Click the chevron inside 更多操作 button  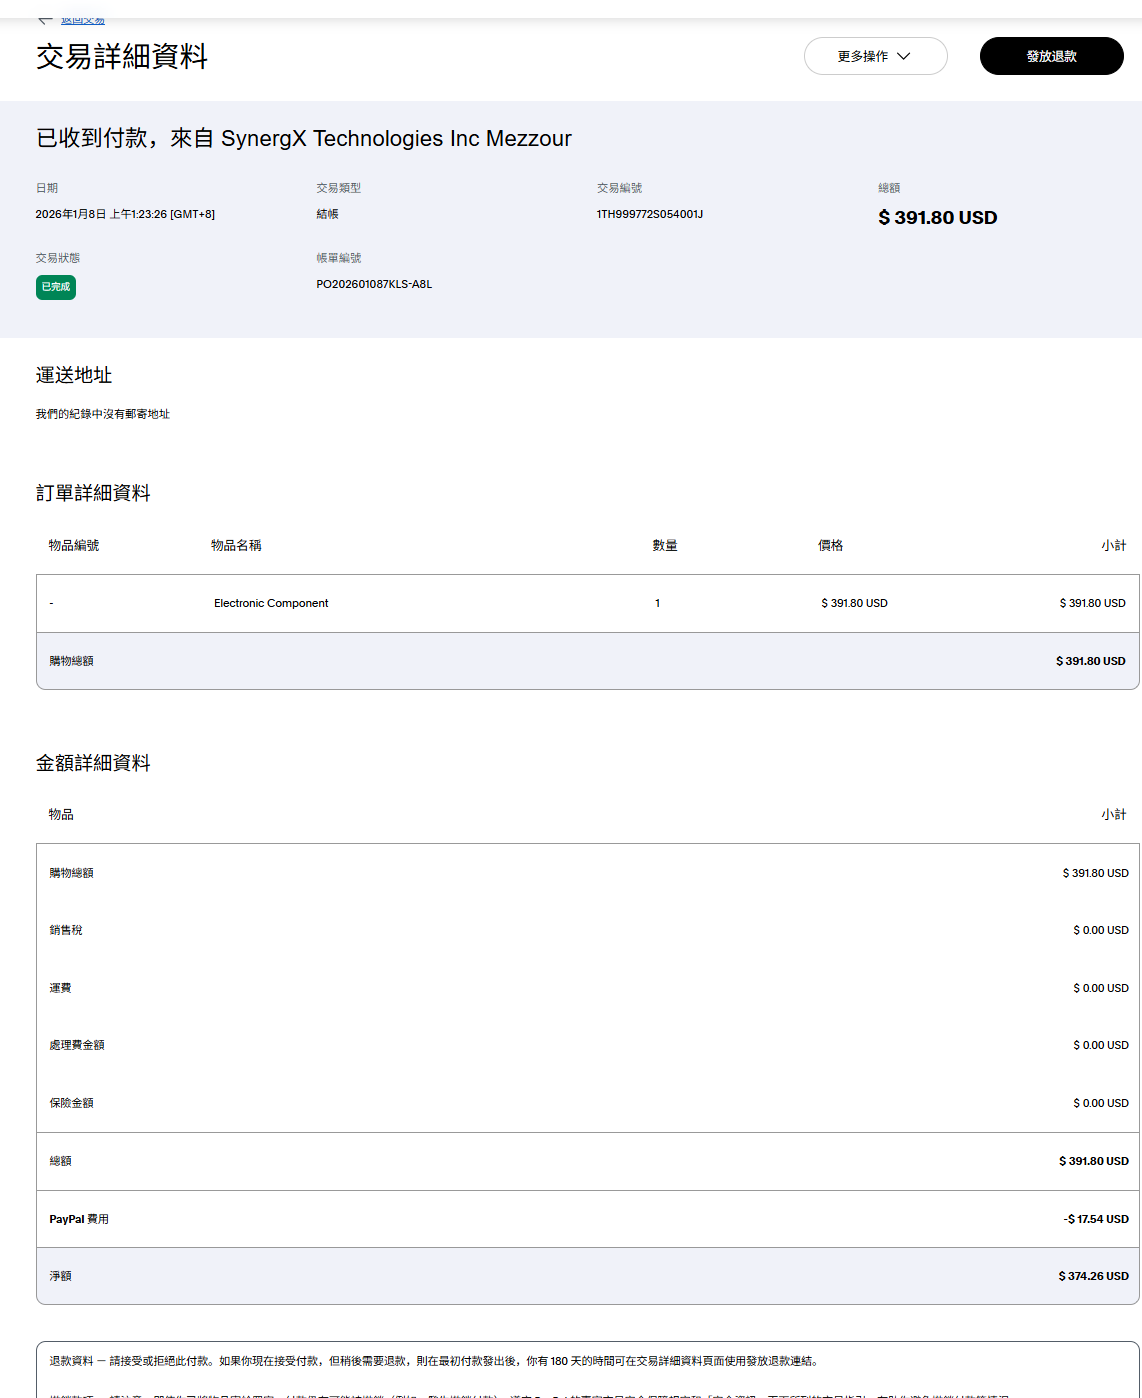(904, 56)
